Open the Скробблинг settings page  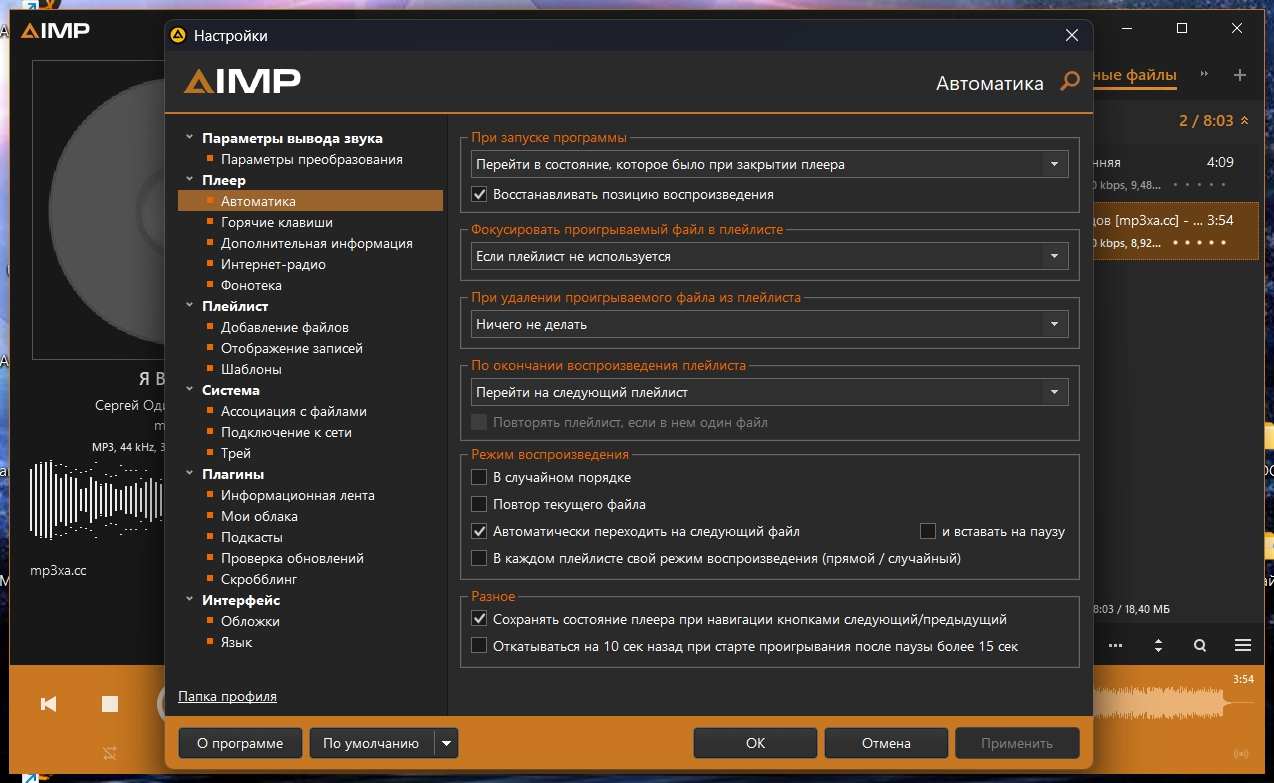259,579
